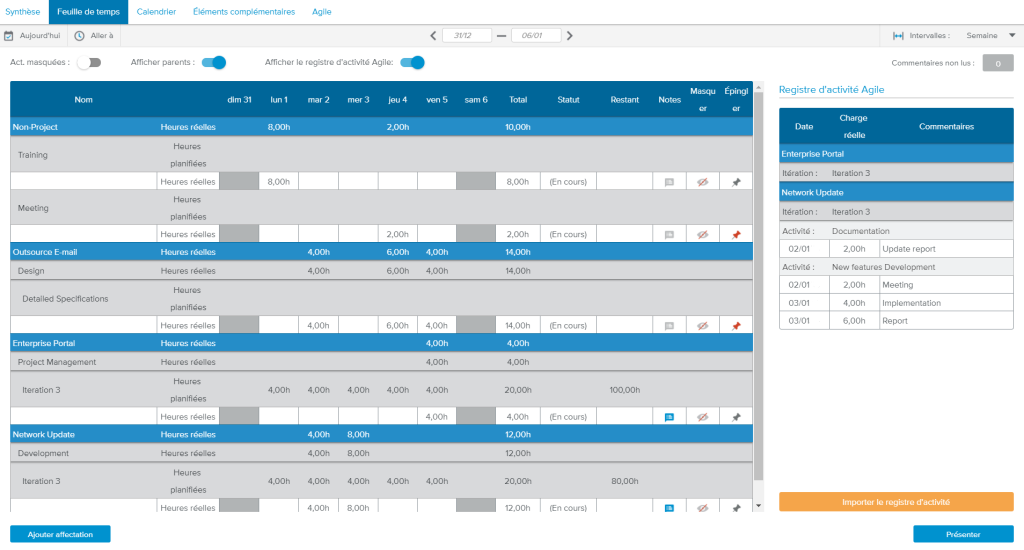The width and height of the screenshot is (1024, 550).
Task: Click Ajouter affectation button
Action: (x=60, y=534)
